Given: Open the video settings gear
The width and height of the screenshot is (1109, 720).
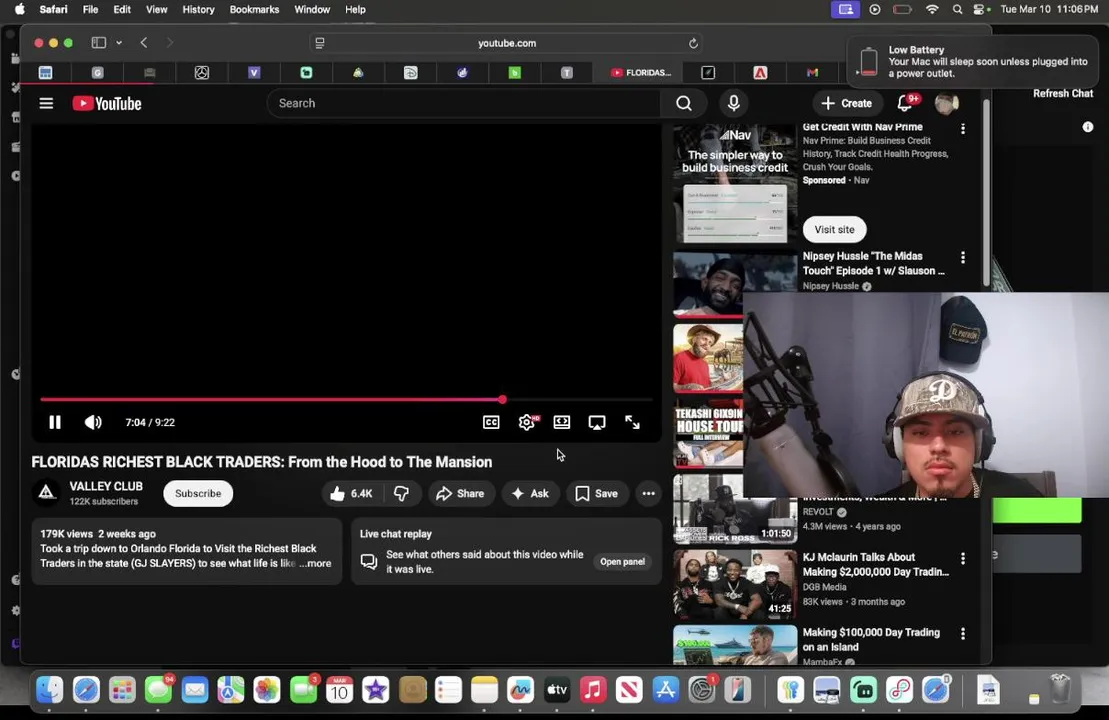Looking at the screenshot, I should [x=527, y=422].
